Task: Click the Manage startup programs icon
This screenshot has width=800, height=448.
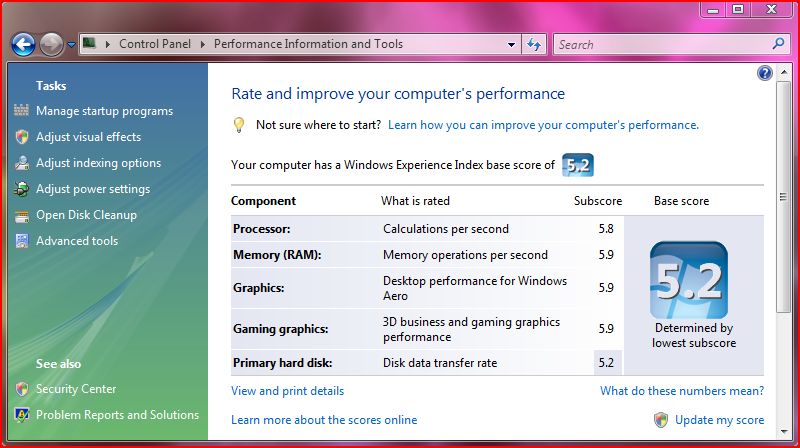Action: (21, 110)
